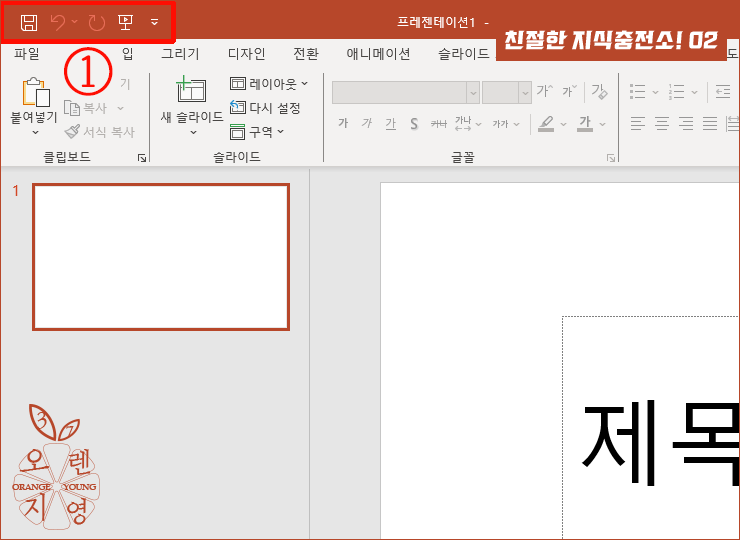The height and width of the screenshot is (540, 740).
Task: Select slide 1 thumbnail
Action: (161, 257)
